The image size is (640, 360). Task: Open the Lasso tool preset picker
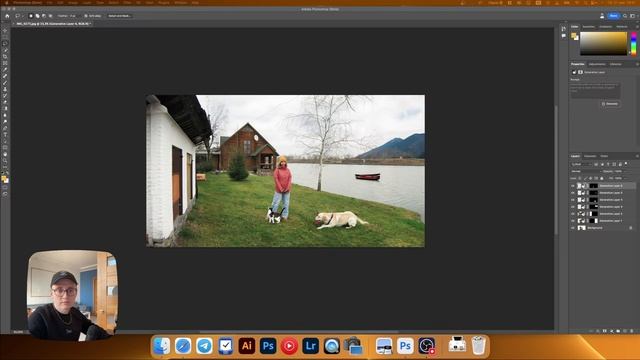click(19, 16)
